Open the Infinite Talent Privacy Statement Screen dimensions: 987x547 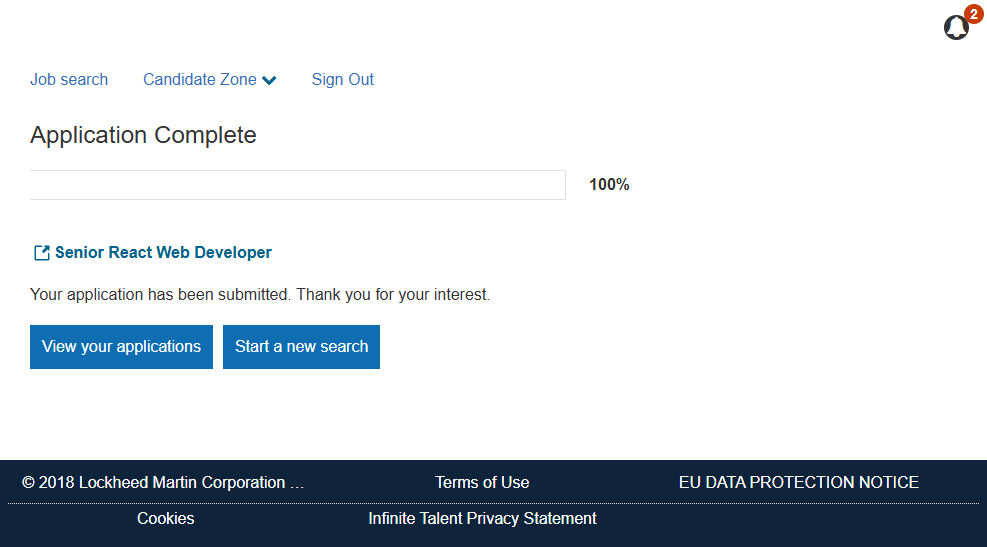click(x=482, y=518)
